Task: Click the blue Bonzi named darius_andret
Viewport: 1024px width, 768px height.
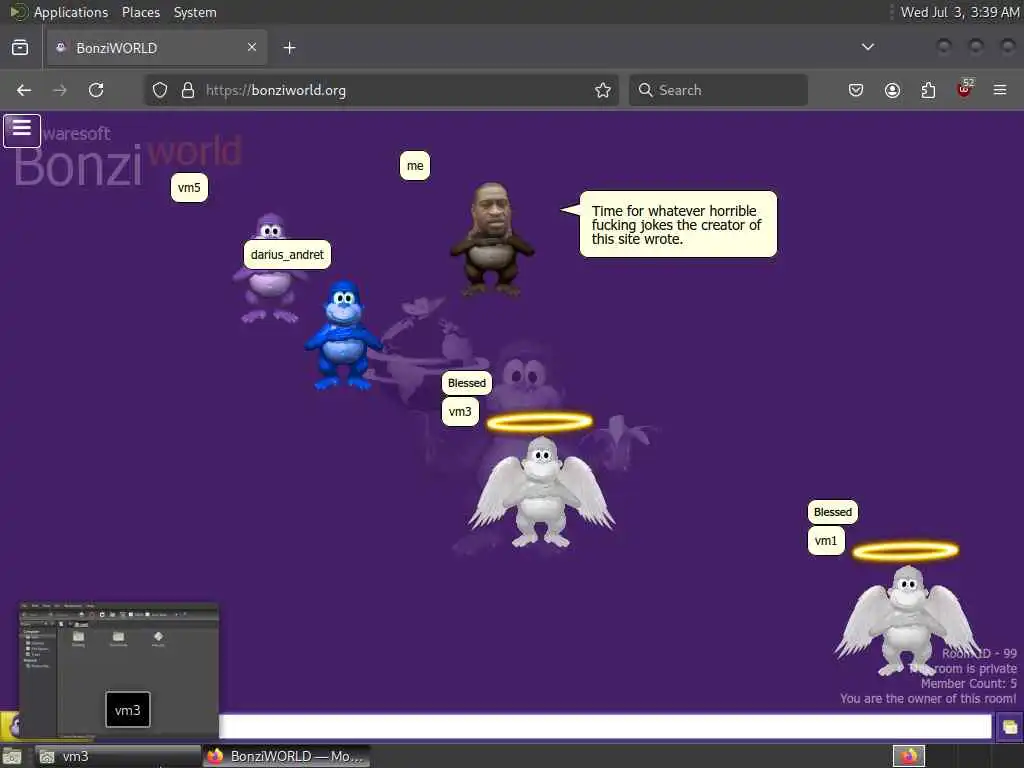Action: pyautogui.click(x=344, y=335)
